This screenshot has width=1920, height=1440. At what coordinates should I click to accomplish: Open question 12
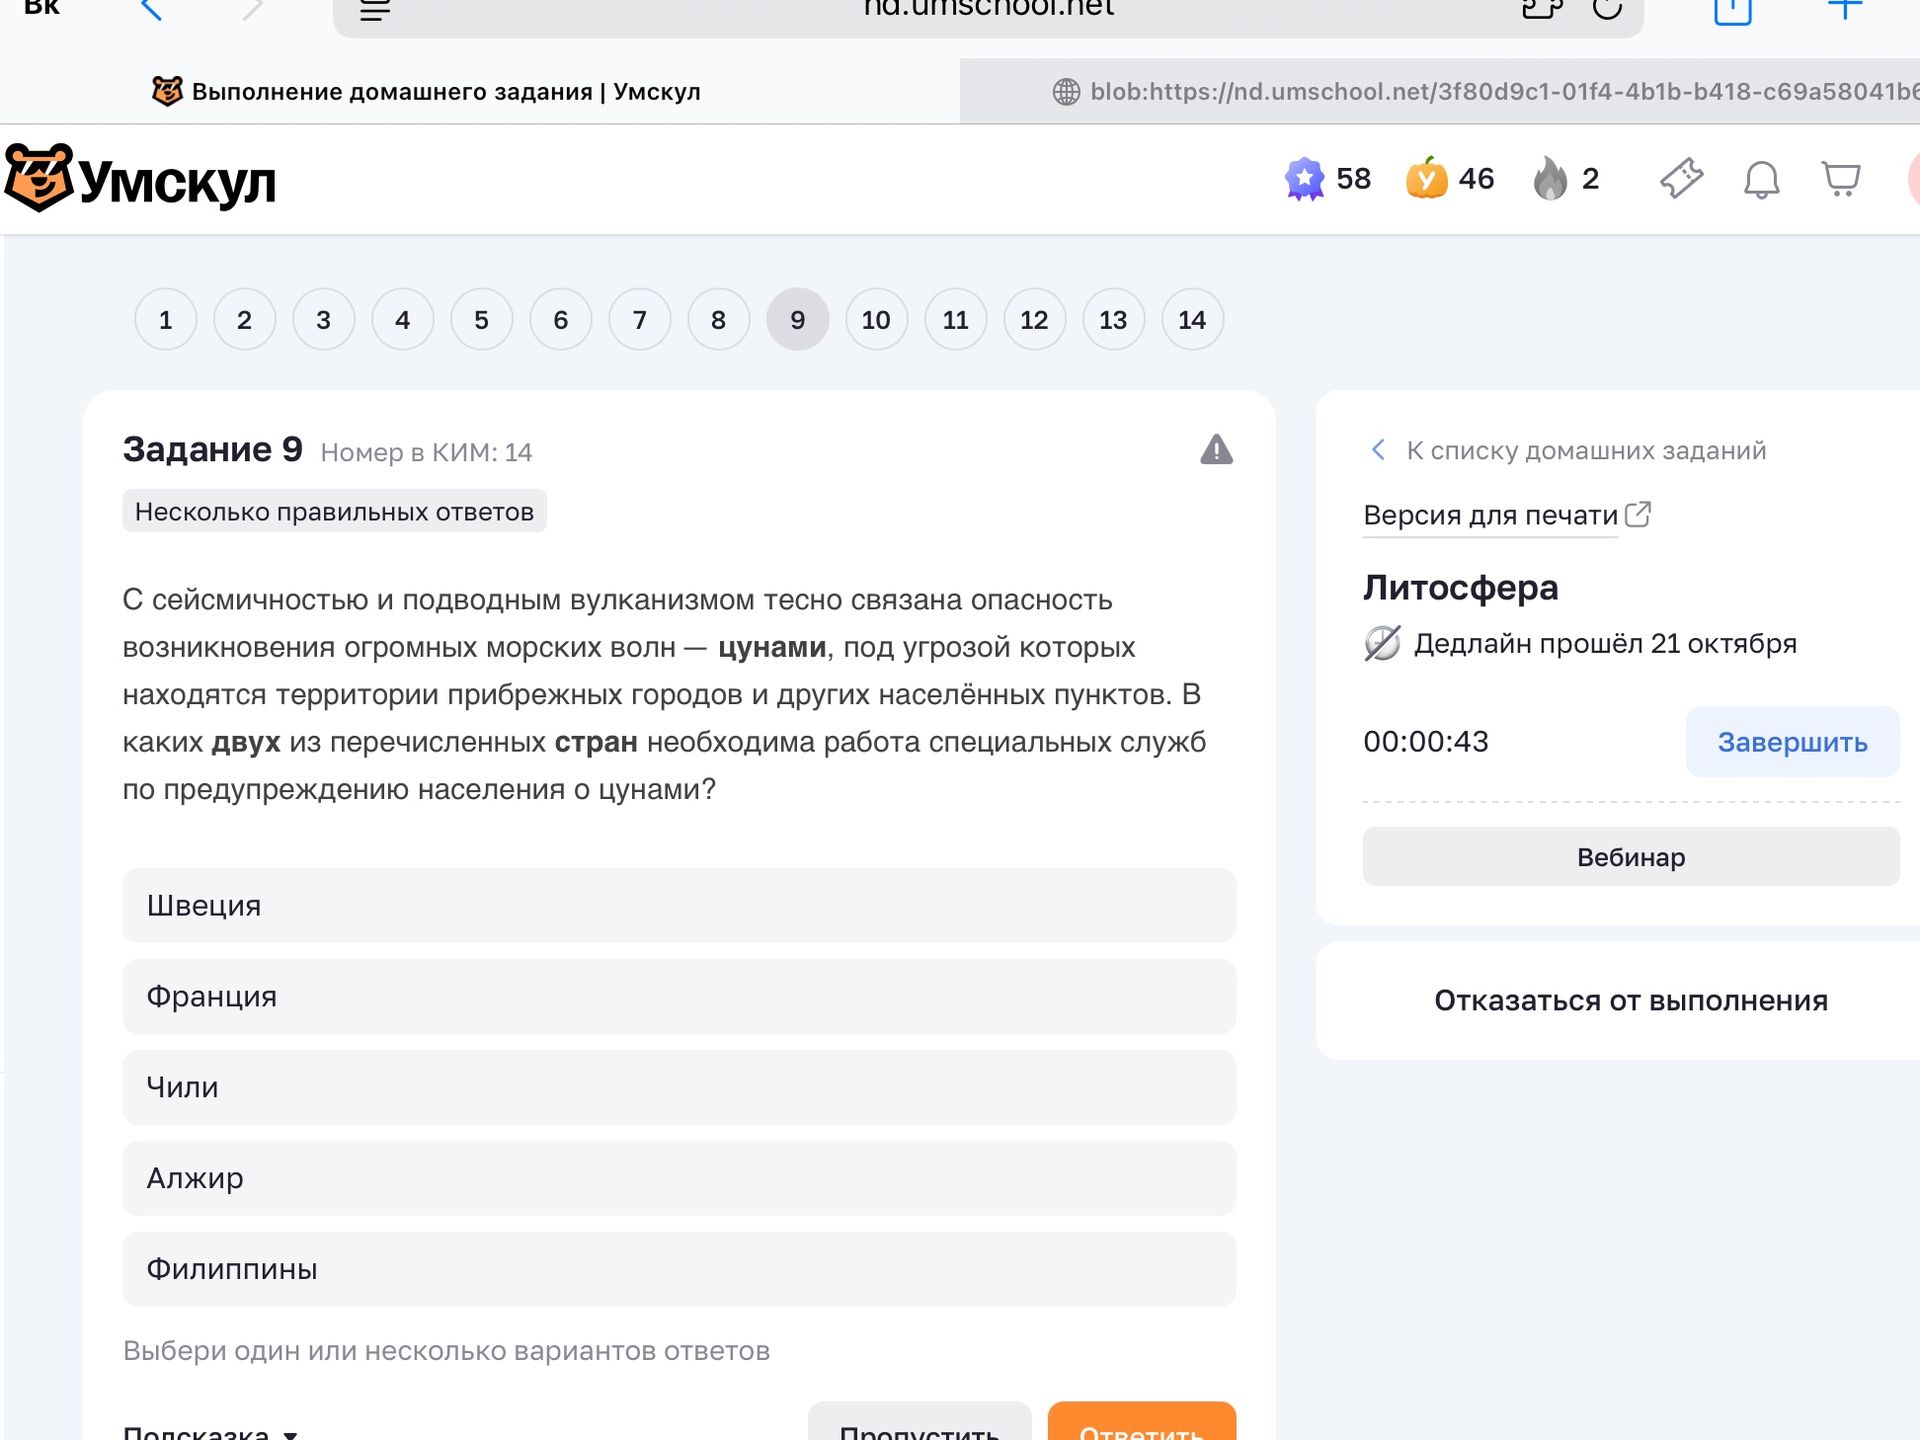point(1034,320)
